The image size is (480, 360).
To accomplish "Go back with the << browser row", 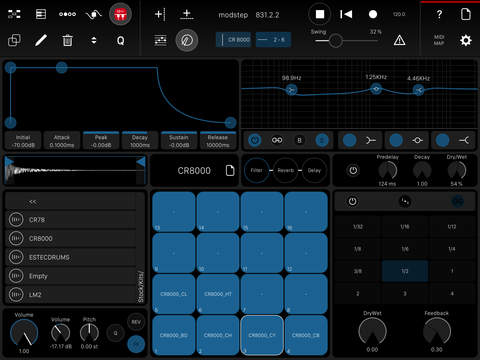I will point(70,202).
